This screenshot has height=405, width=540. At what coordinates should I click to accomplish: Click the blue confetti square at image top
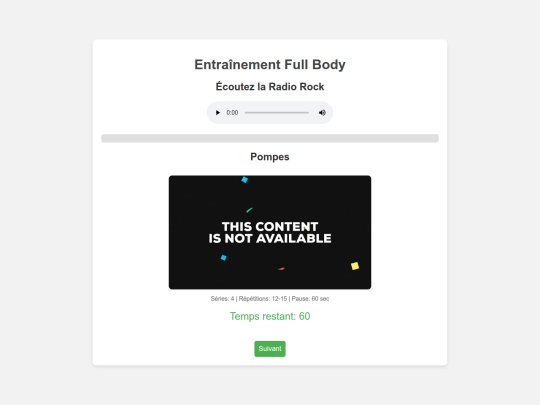tap(245, 179)
